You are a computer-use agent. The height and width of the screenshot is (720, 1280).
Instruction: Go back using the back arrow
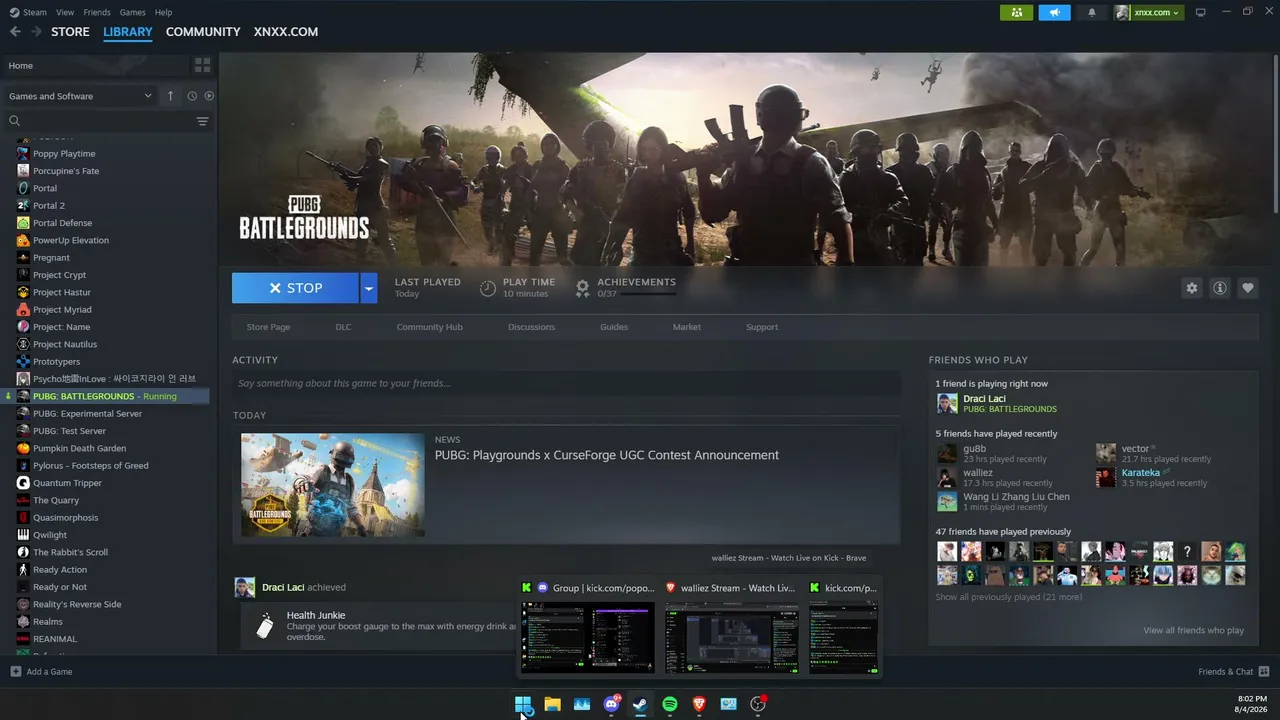coord(15,32)
